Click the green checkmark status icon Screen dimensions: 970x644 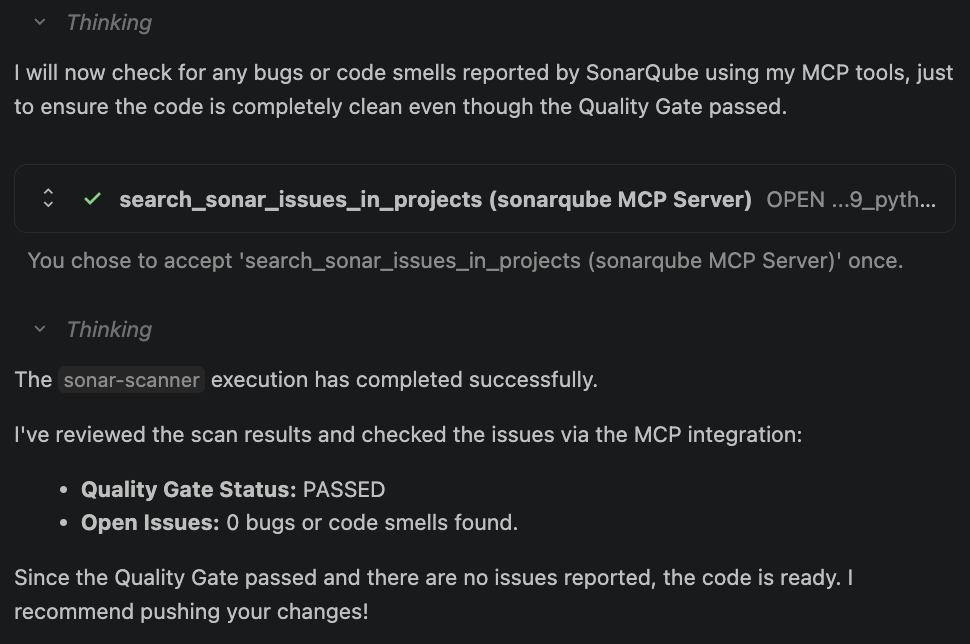tap(93, 199)
